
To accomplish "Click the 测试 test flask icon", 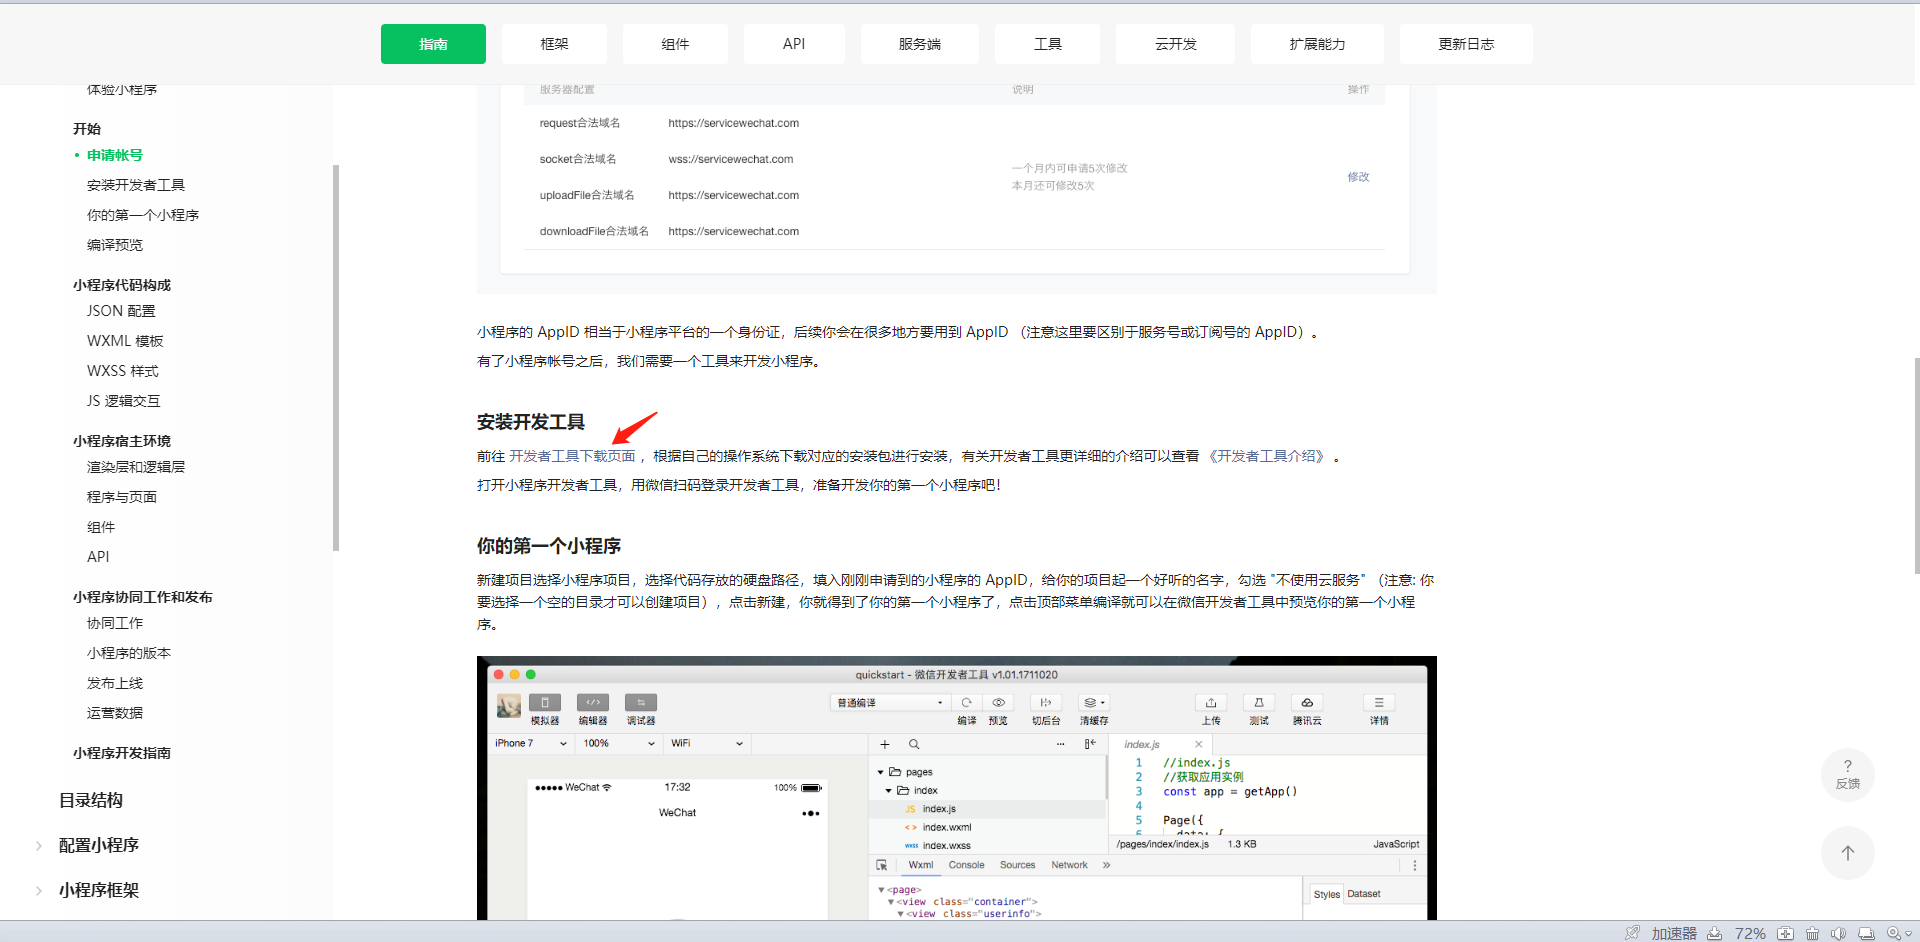I will pos(1258,703).
